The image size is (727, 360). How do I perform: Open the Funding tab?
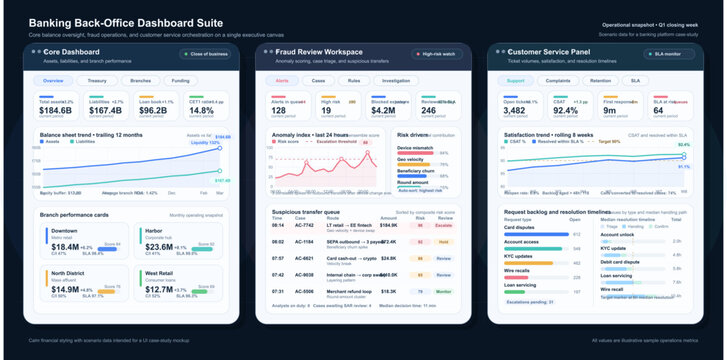coord(180,81)
